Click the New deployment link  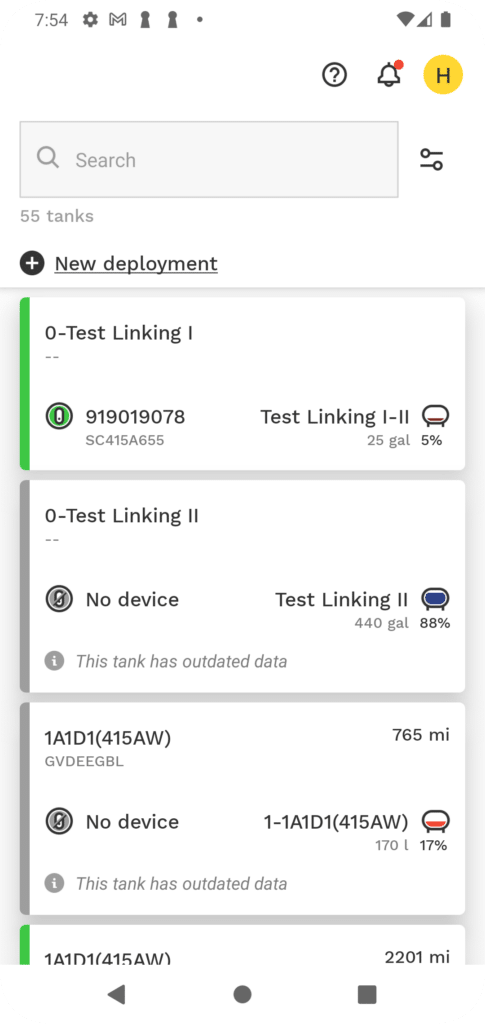[x=136, y=264]
